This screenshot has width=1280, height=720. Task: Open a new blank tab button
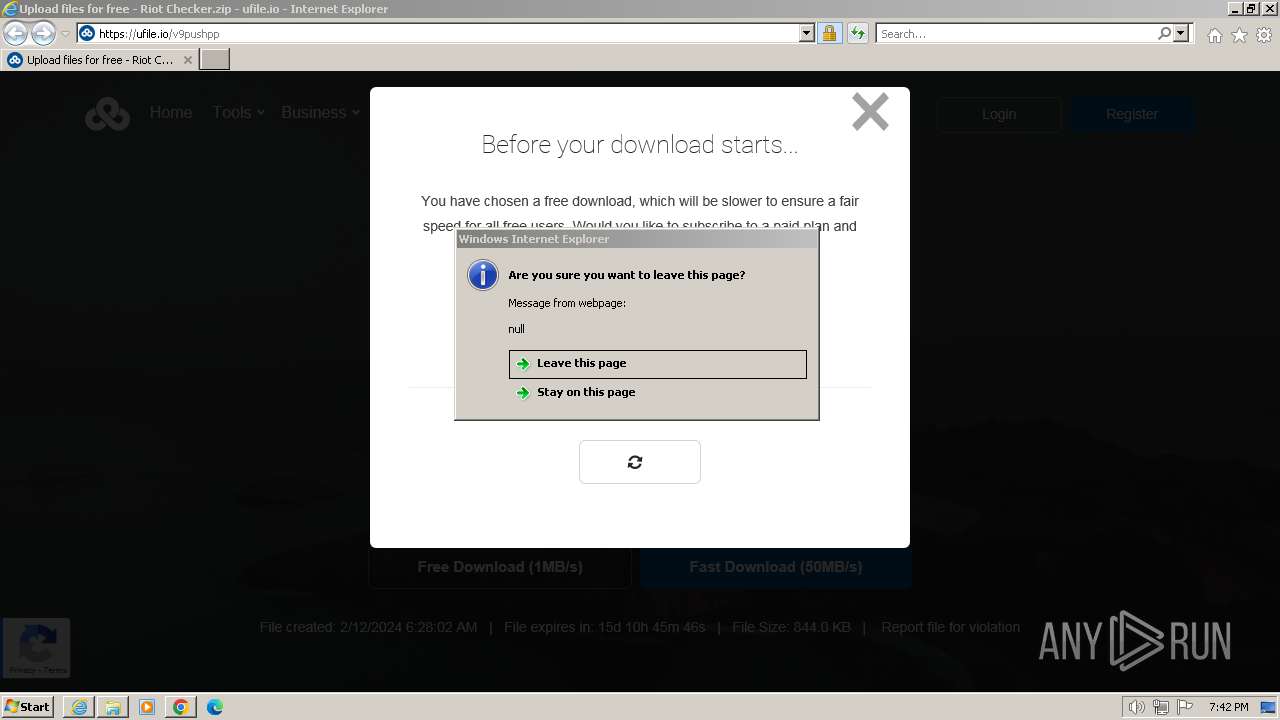click(215, 60)
